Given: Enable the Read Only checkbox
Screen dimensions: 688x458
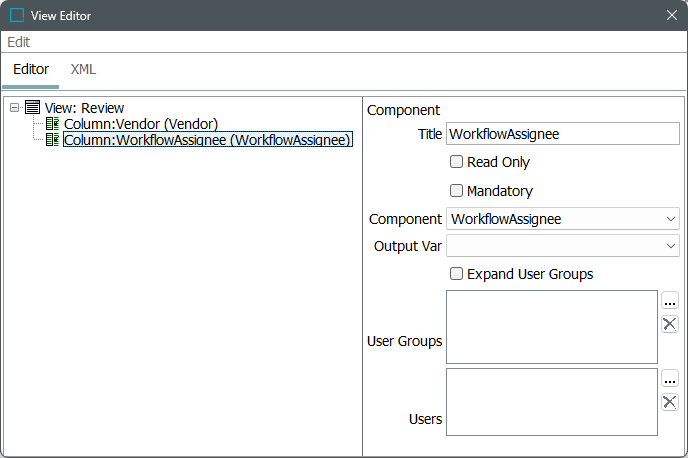Looking at the screenshot, I should pos(456,162).
